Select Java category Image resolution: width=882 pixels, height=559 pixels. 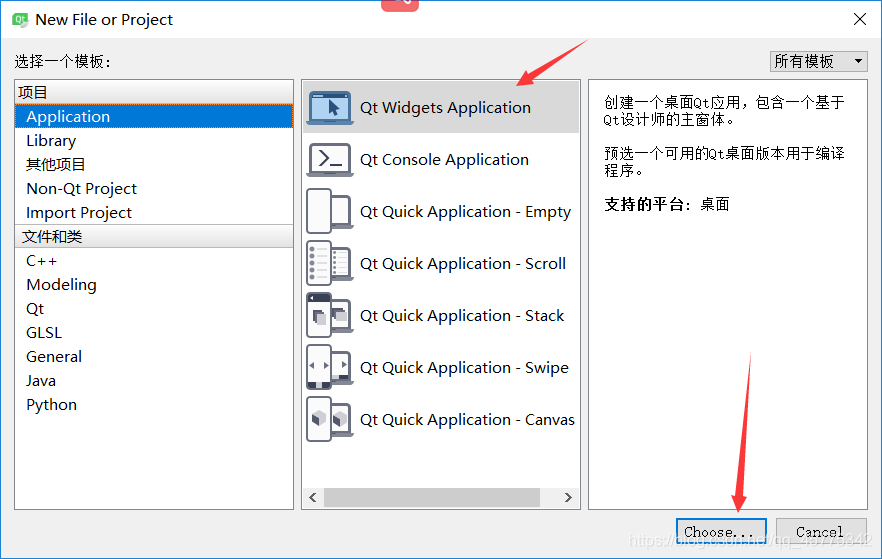coord(154,381)
